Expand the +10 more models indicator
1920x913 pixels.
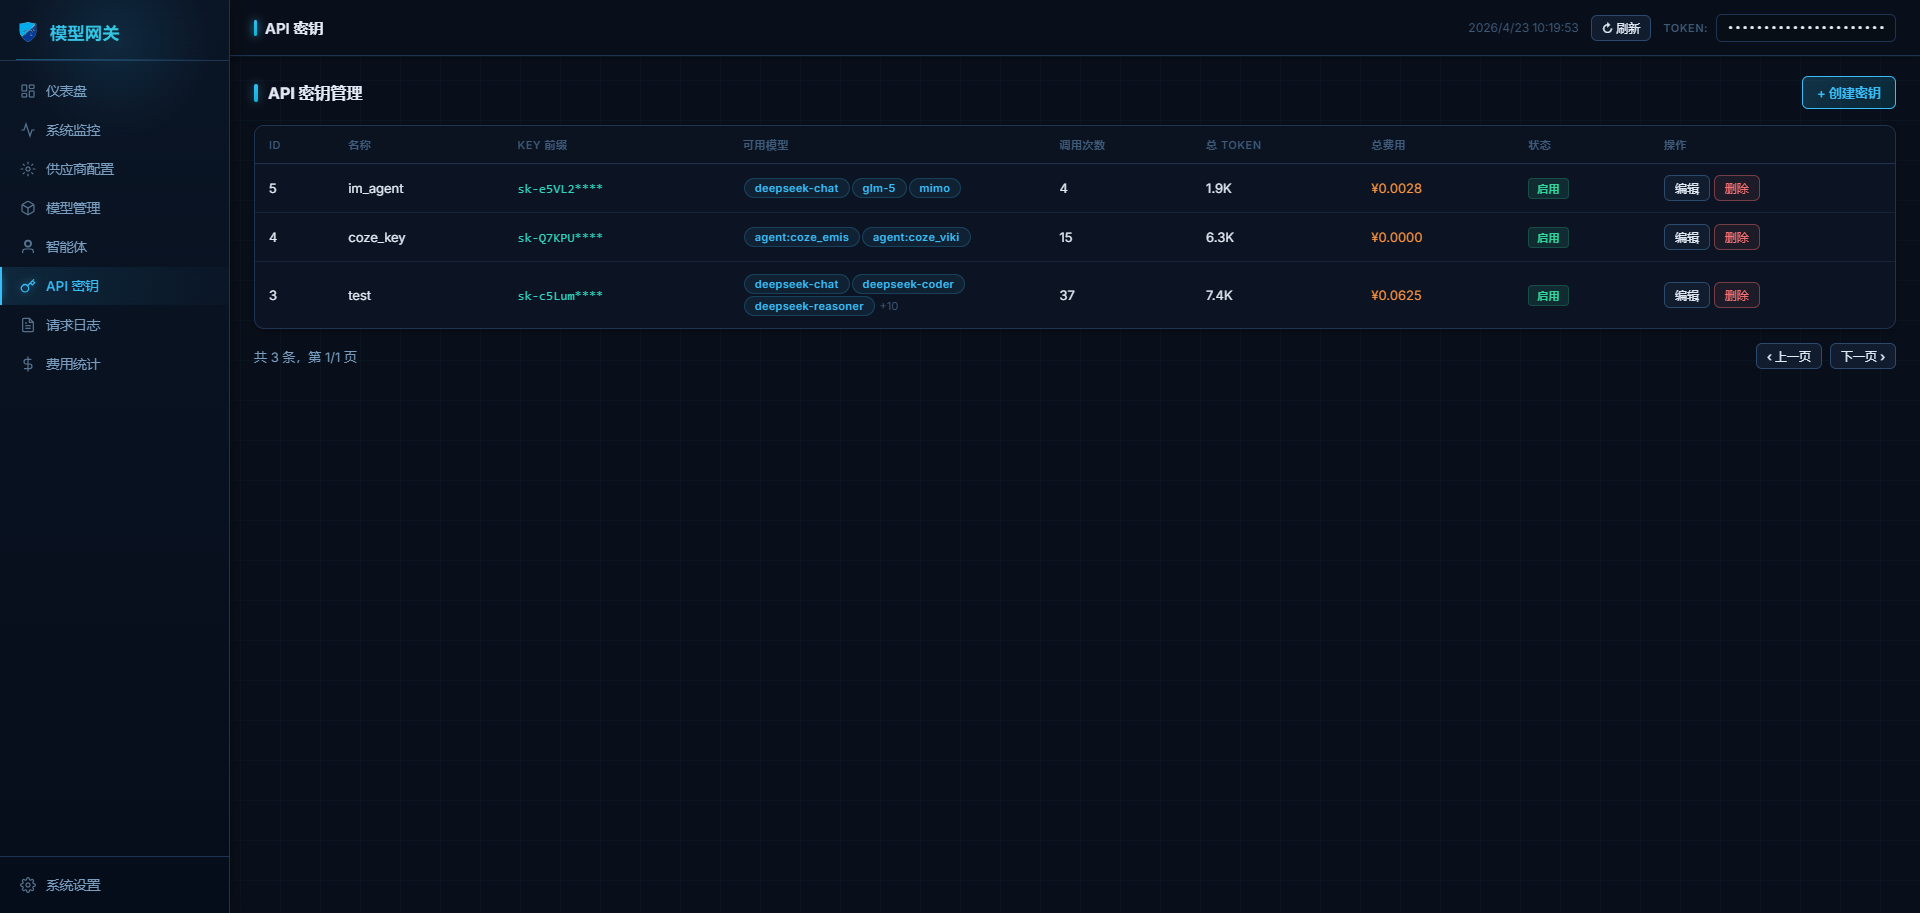889,306
